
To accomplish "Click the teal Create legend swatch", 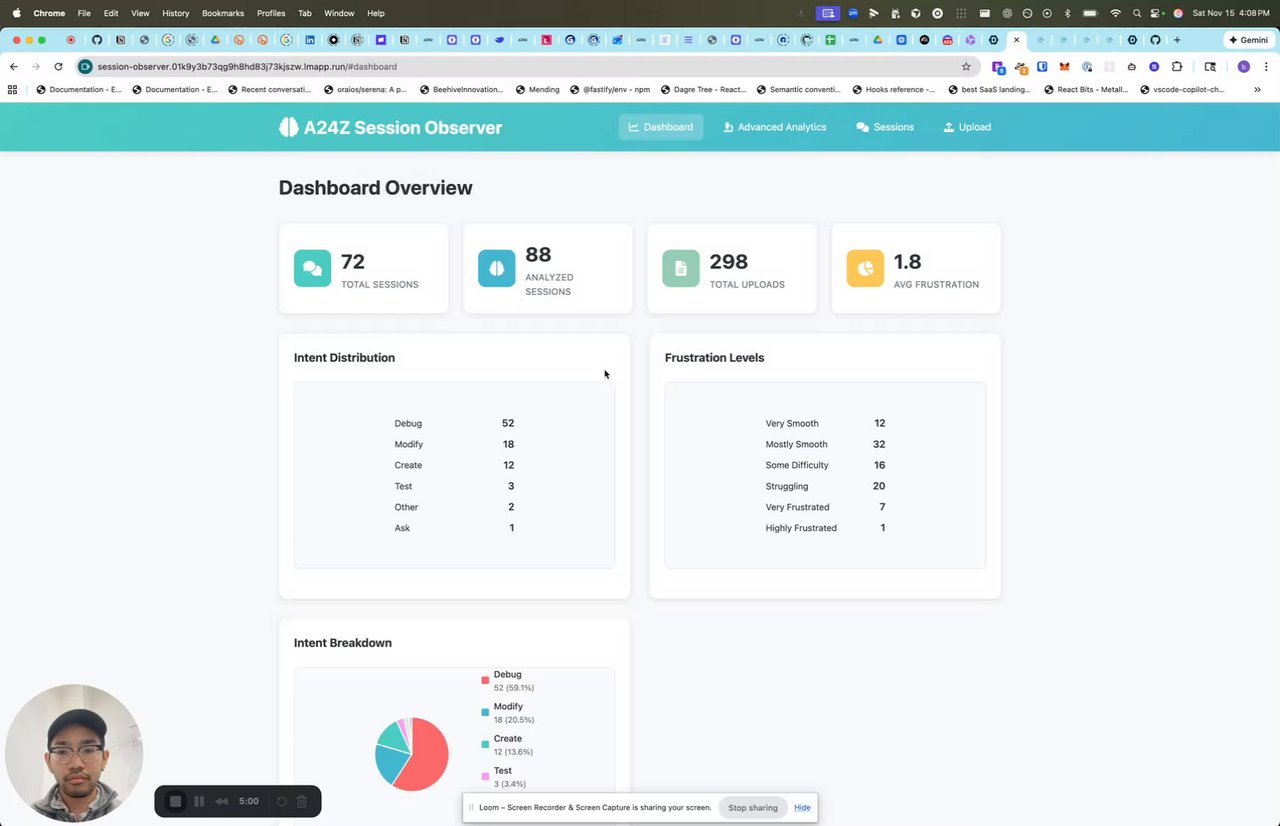I will 485,744.
